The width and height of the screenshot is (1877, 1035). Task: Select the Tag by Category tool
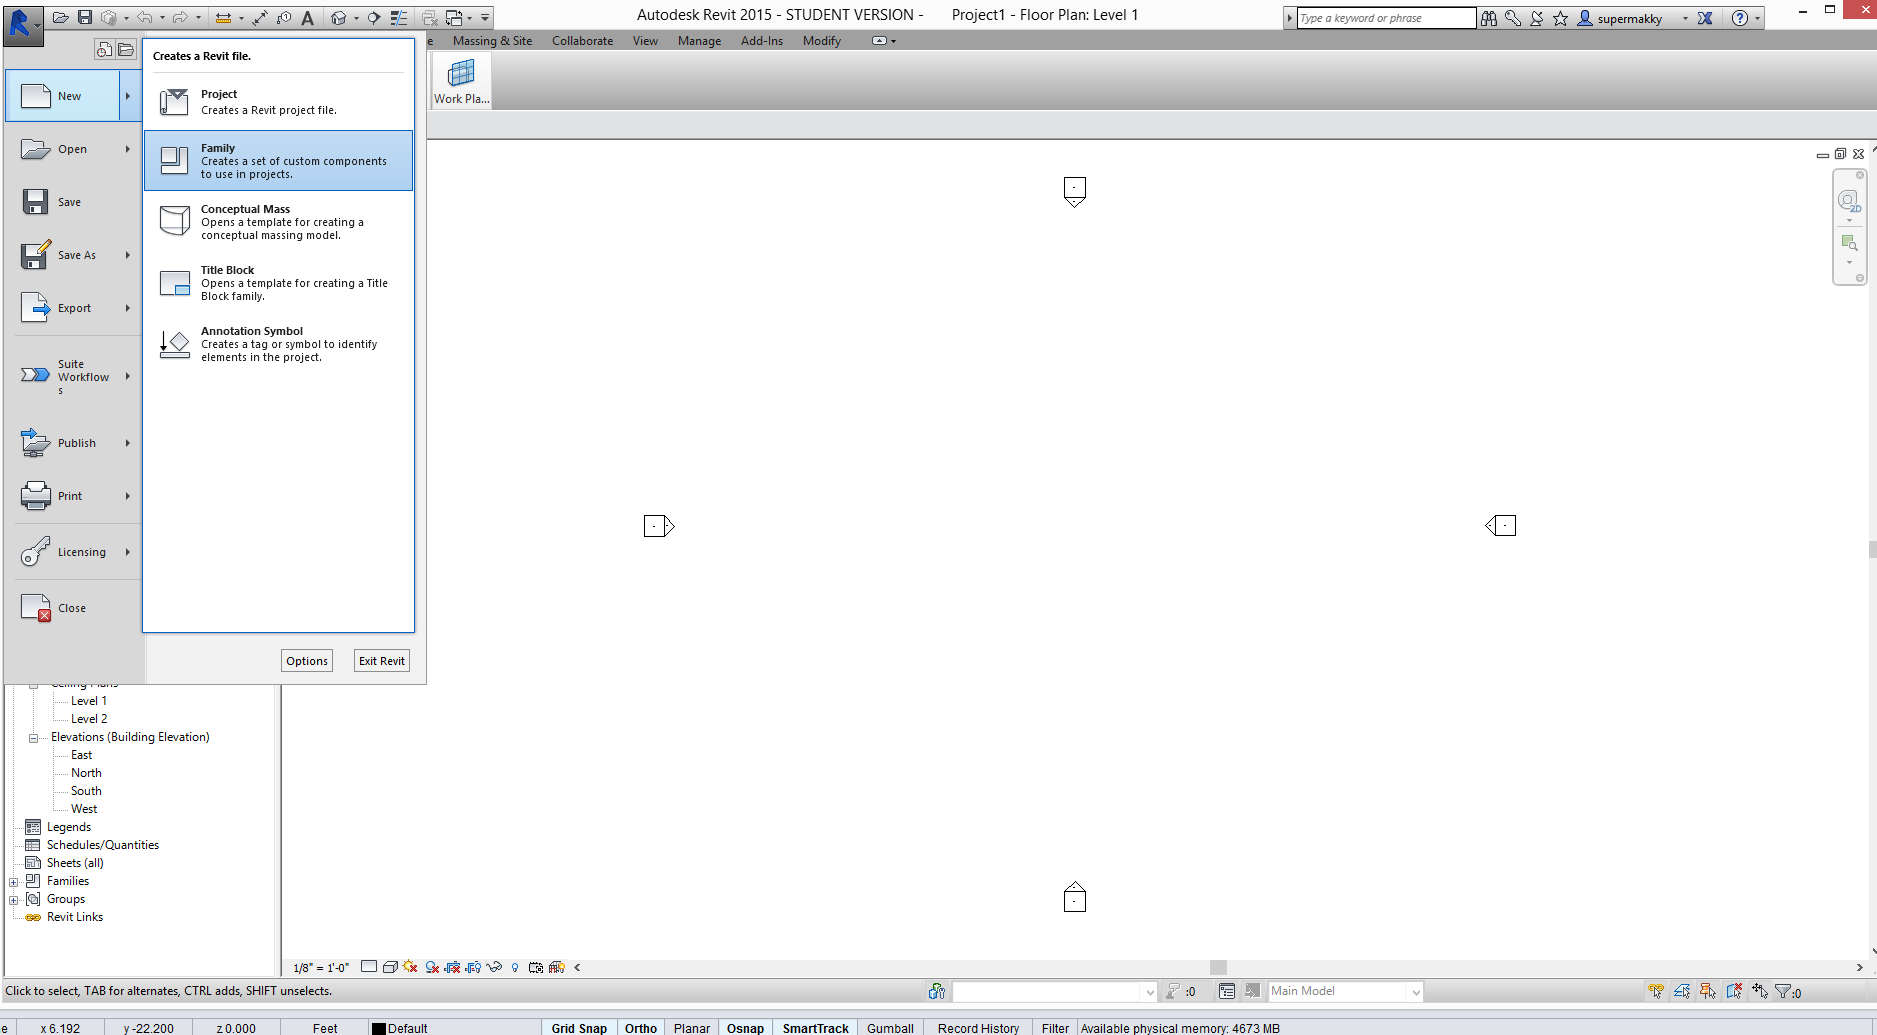[284, 18]
